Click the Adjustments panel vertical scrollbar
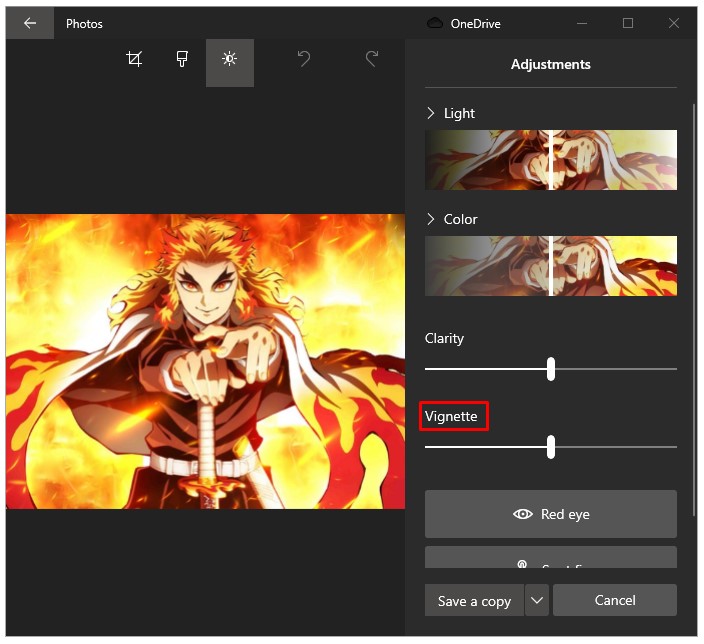Viewport: 704px width, 644px height. pos(694,310)
